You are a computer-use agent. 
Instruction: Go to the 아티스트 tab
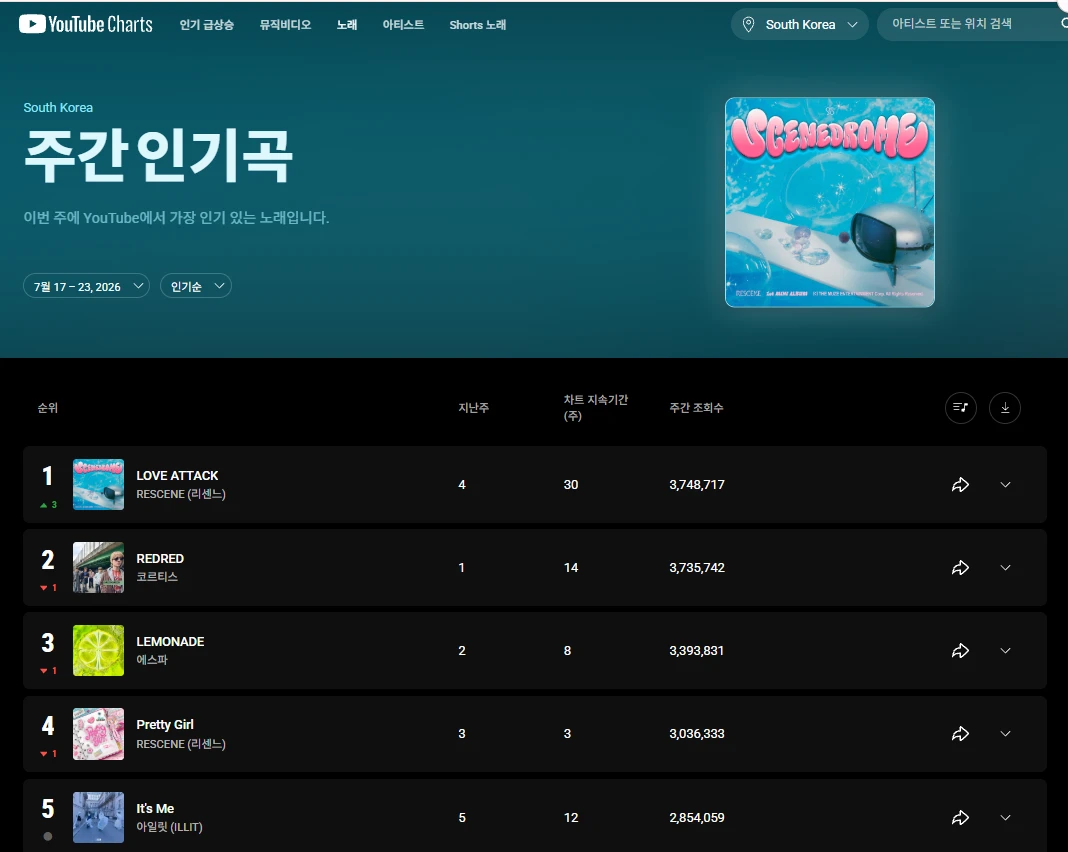(x=403, y=25)
